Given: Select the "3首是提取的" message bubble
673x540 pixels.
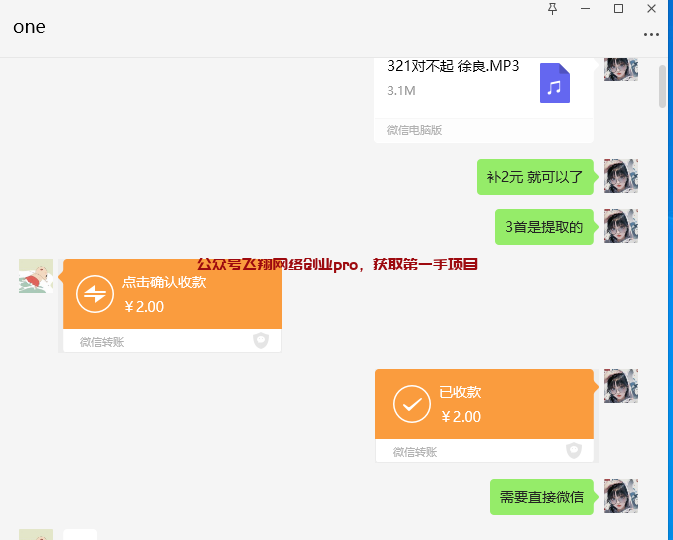Looking at the screenshot, I should click(x=544, y=227).
